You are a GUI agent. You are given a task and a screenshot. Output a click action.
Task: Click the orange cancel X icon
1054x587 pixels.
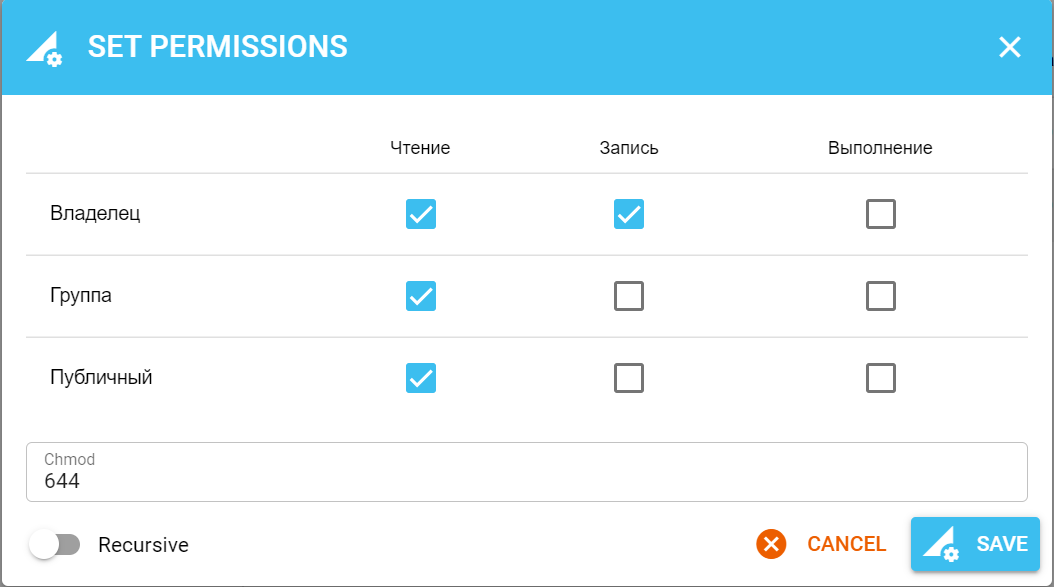[770, 544]
